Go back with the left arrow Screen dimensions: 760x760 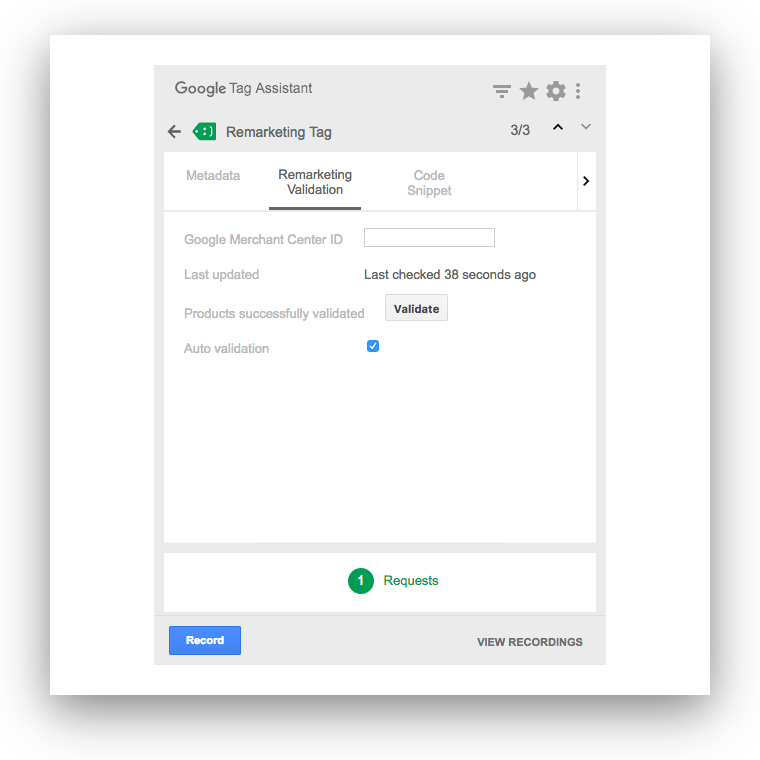point(174,131)
